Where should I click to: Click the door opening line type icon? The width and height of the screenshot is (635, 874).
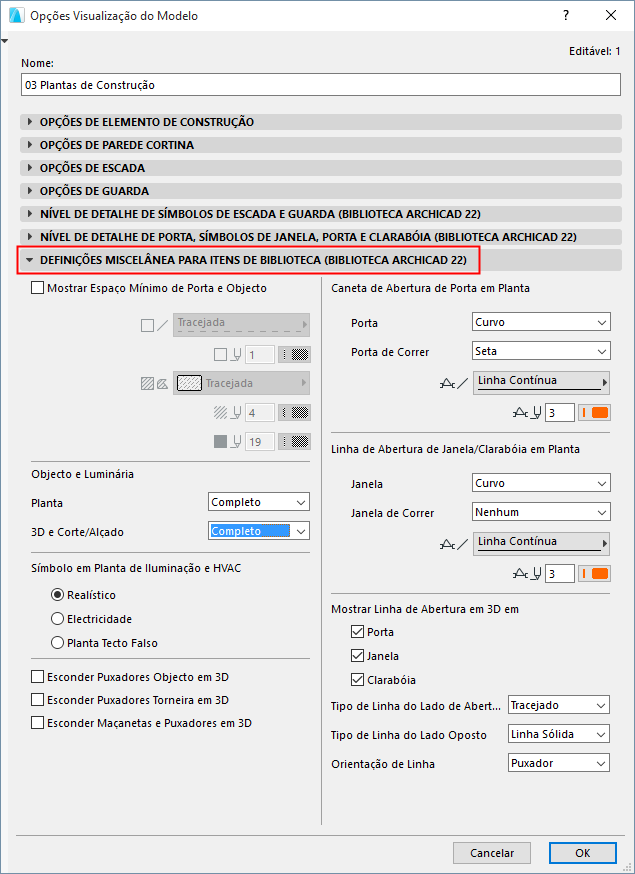click(x=454, y=383)
